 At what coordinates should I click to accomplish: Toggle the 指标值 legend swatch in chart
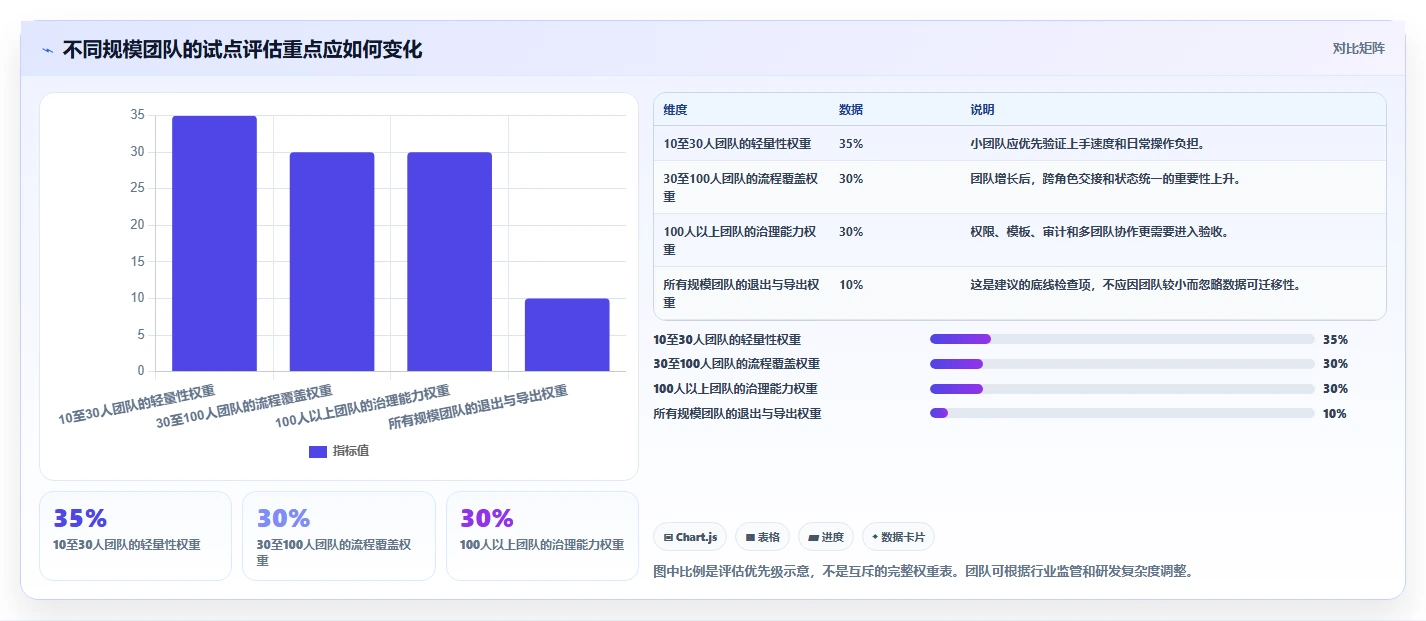318,451
